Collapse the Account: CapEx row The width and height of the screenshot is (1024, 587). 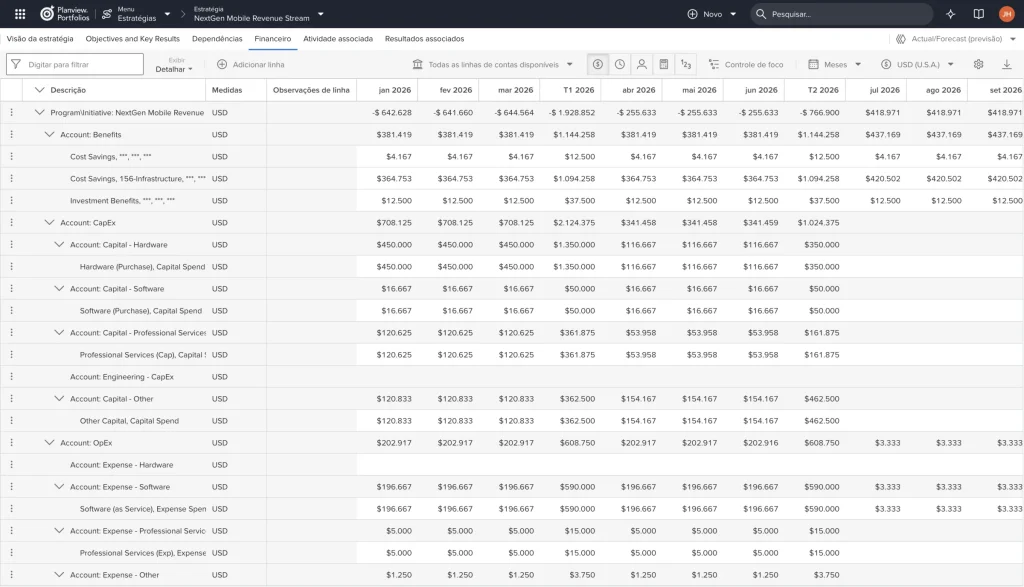[49, 222]
